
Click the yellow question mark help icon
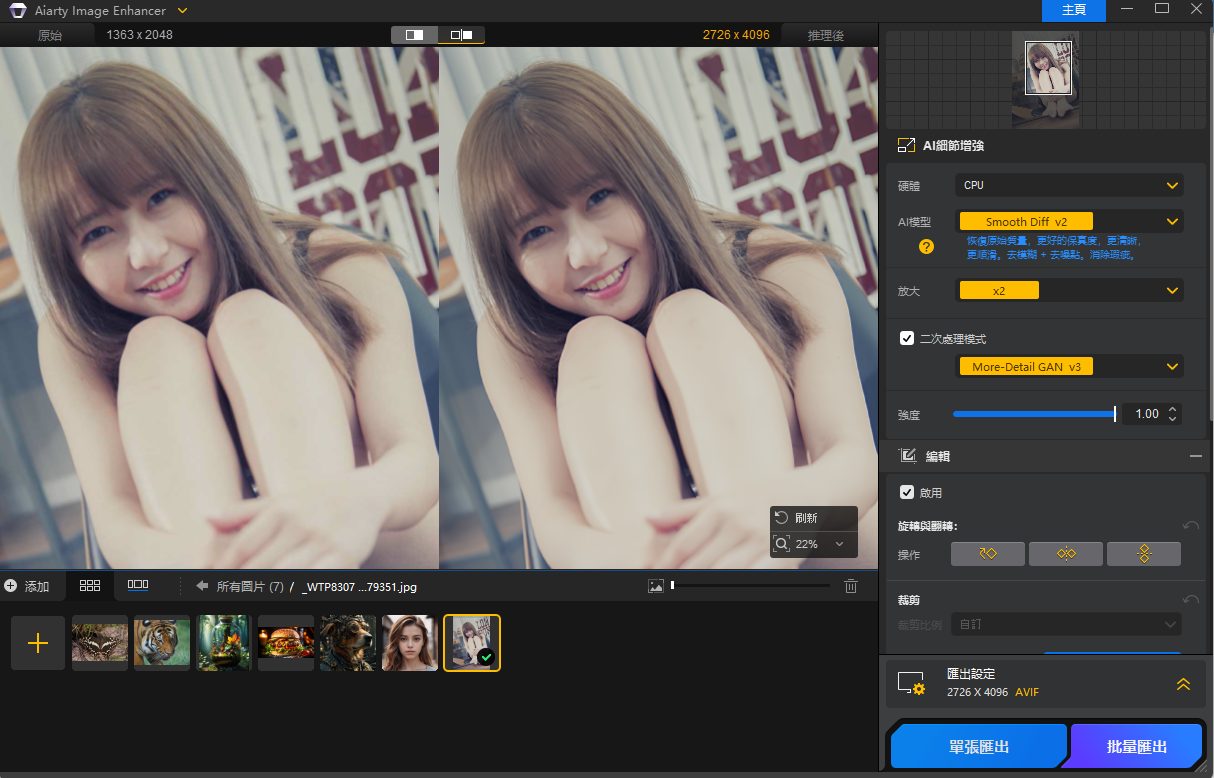[x=926, y=246]
